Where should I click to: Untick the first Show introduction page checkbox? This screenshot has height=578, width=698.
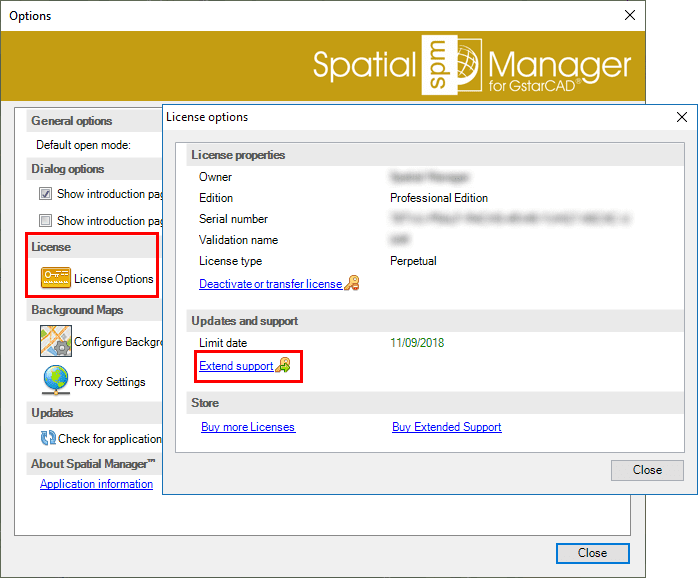tap(45, 194)
